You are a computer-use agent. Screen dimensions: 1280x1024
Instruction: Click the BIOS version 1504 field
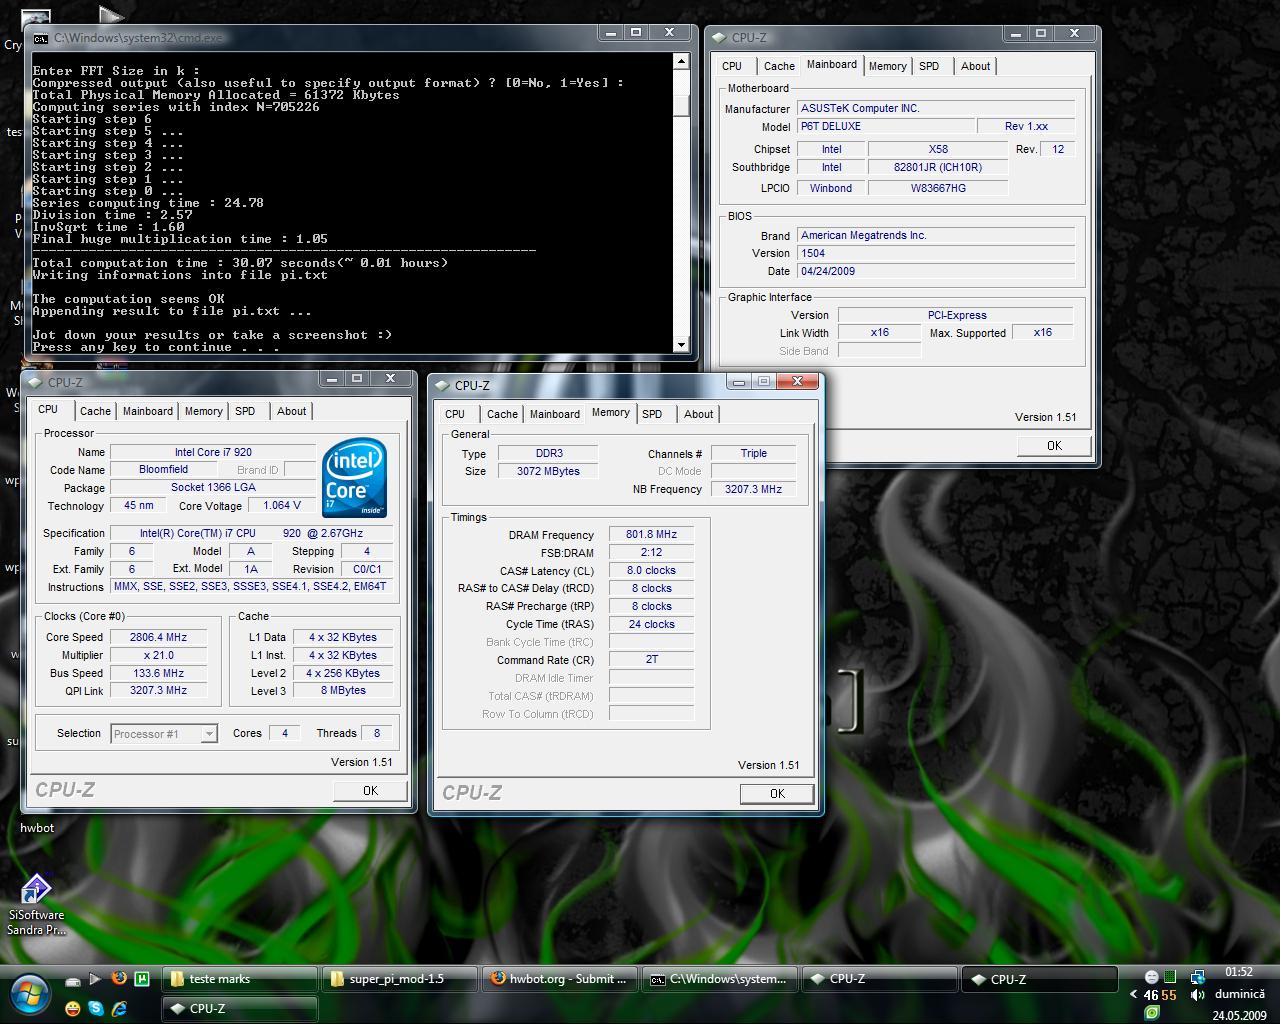(936, 253)
